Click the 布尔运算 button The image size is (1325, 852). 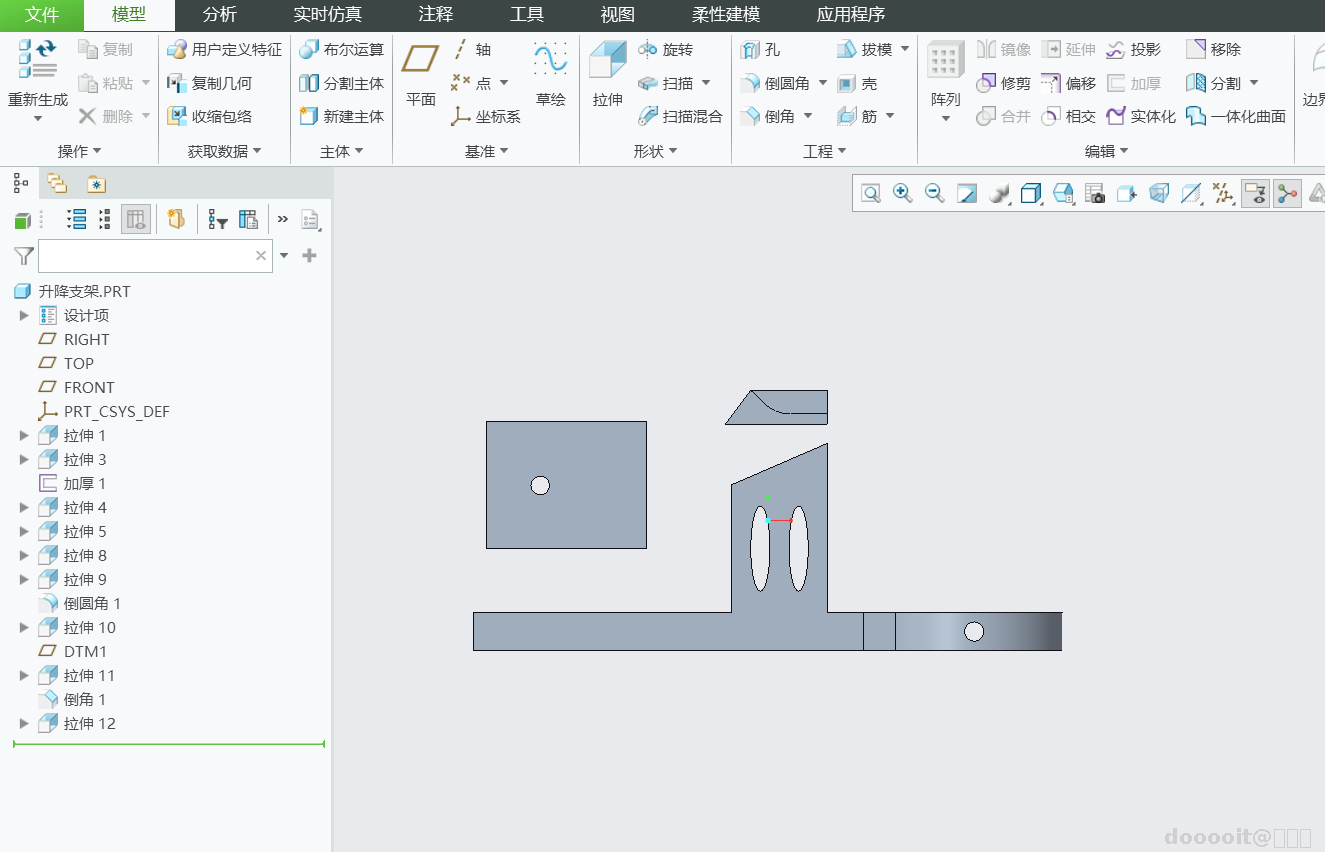pyautogui.click(x=342, y=50)
